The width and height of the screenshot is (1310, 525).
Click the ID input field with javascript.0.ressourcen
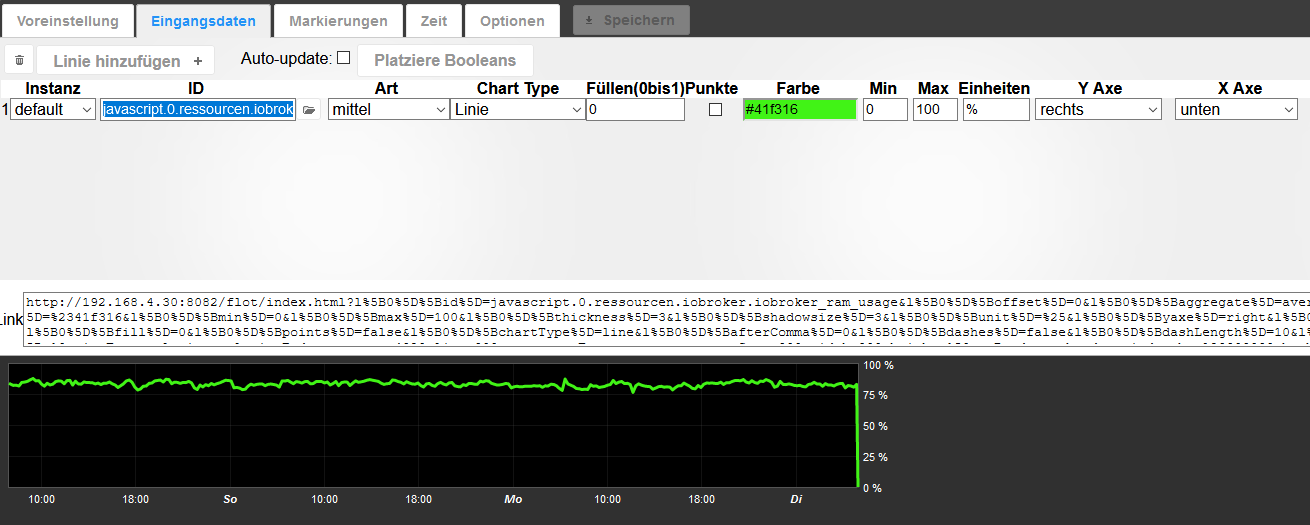point(198,109)
